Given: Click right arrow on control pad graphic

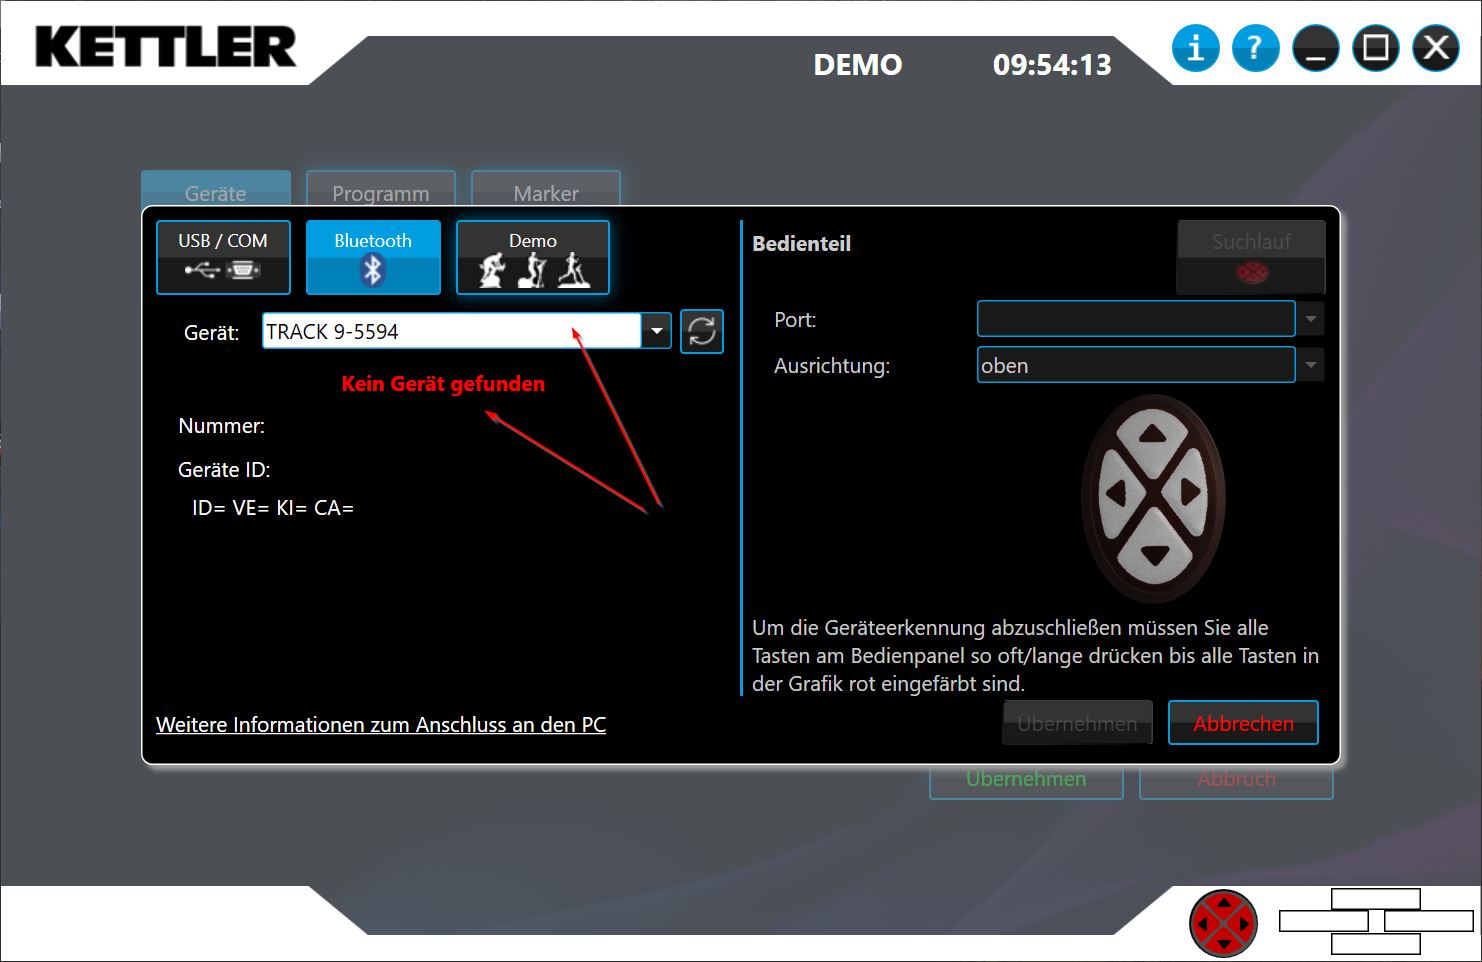Looking at the screenshot, I should 1192,493.
